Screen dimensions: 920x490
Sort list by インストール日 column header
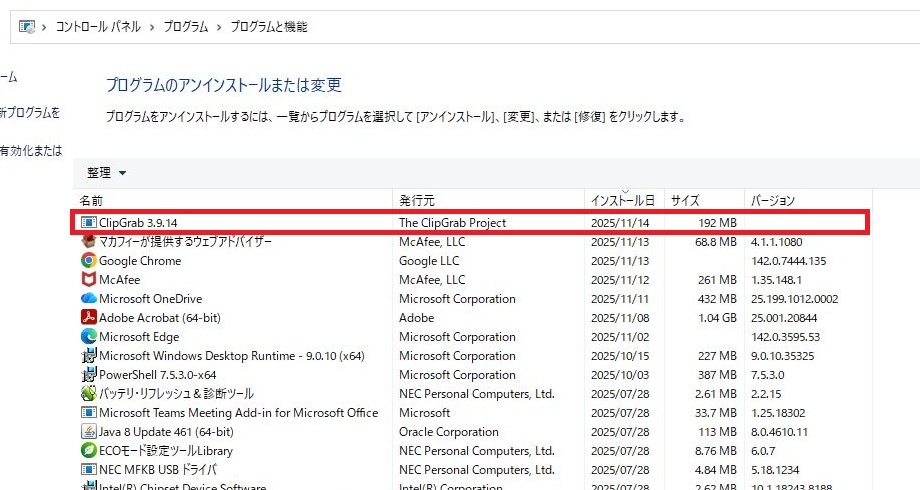(x=622, y=200)
